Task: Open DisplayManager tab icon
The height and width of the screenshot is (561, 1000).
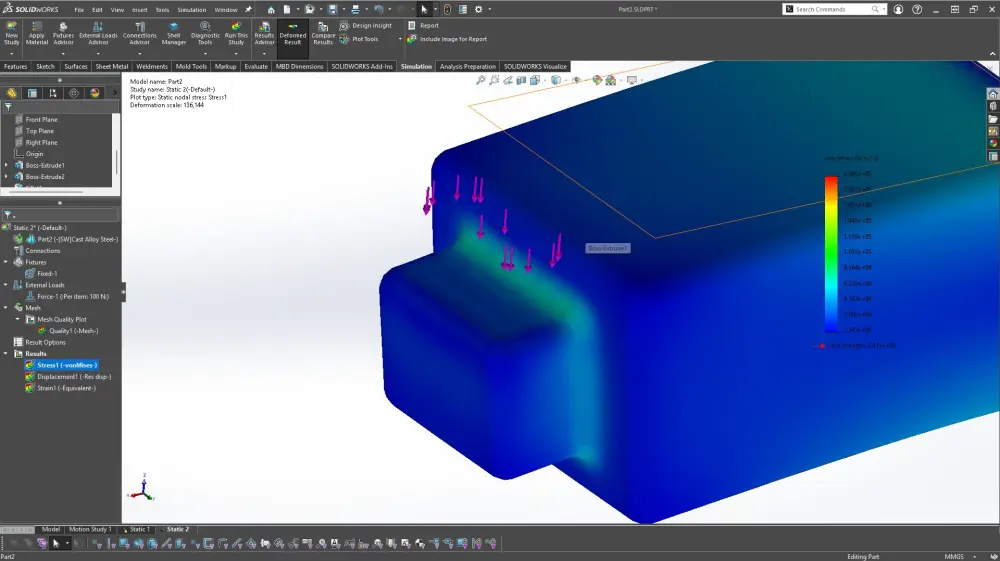Action: point(95,93)
